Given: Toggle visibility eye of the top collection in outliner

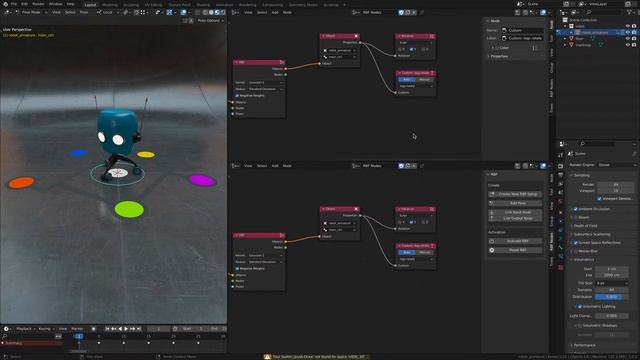Looking at the screenshot, I should [x=628, y=26].
